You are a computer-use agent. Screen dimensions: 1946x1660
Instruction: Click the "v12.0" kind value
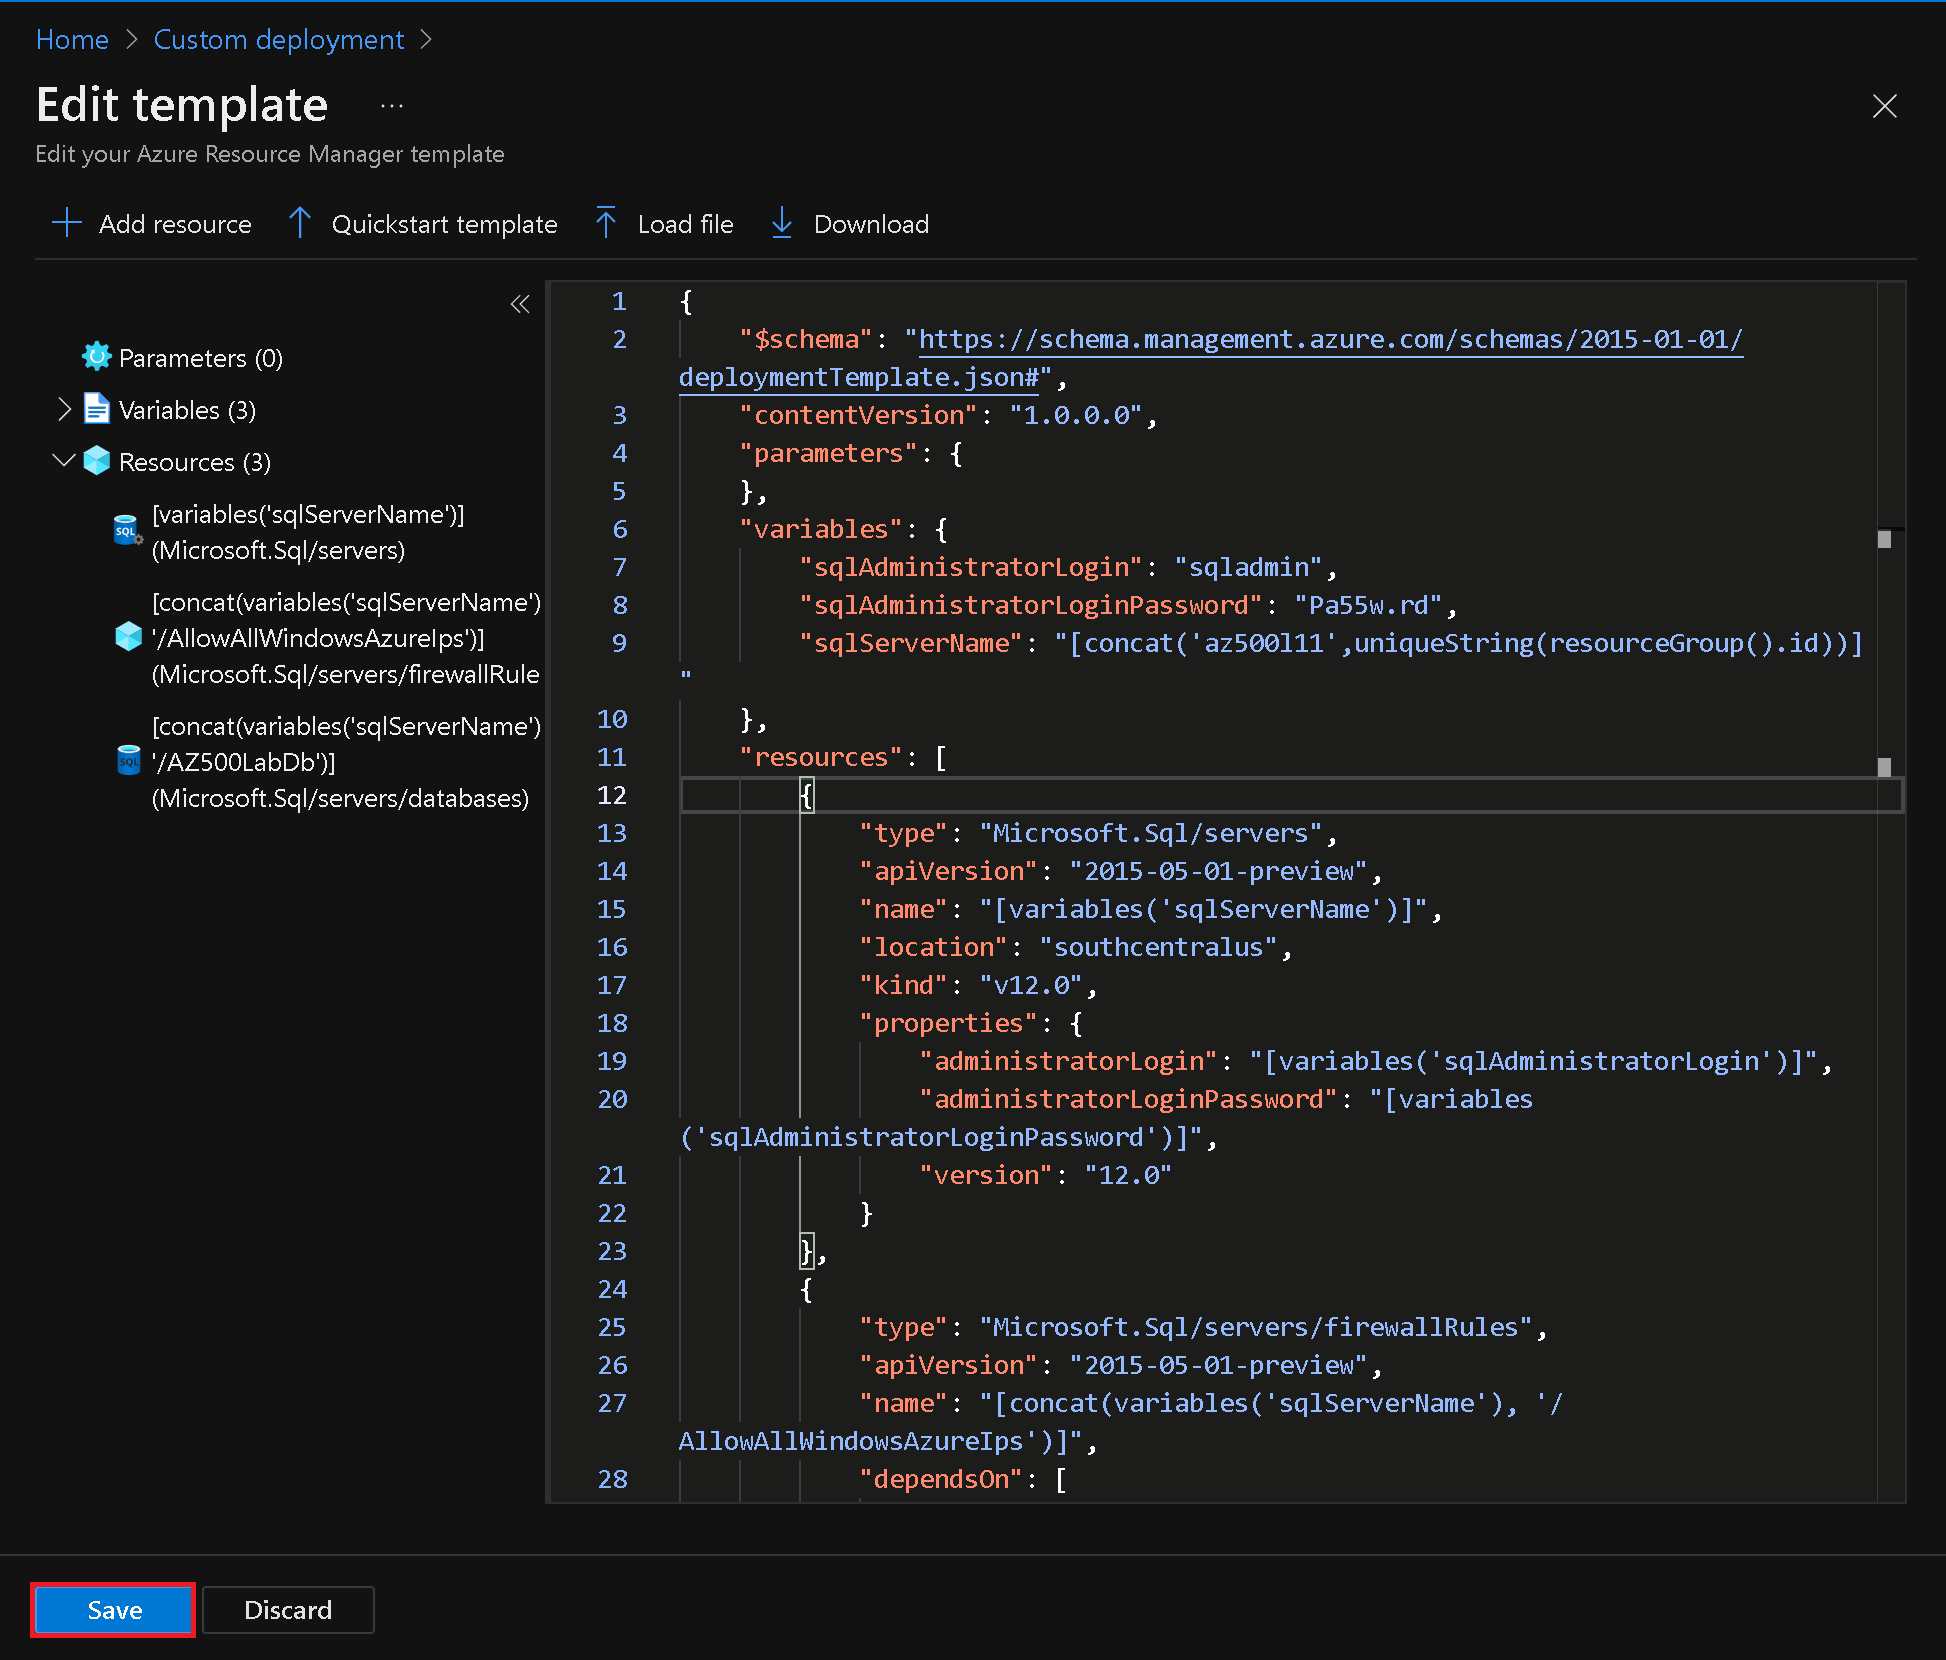point(1031,985)
